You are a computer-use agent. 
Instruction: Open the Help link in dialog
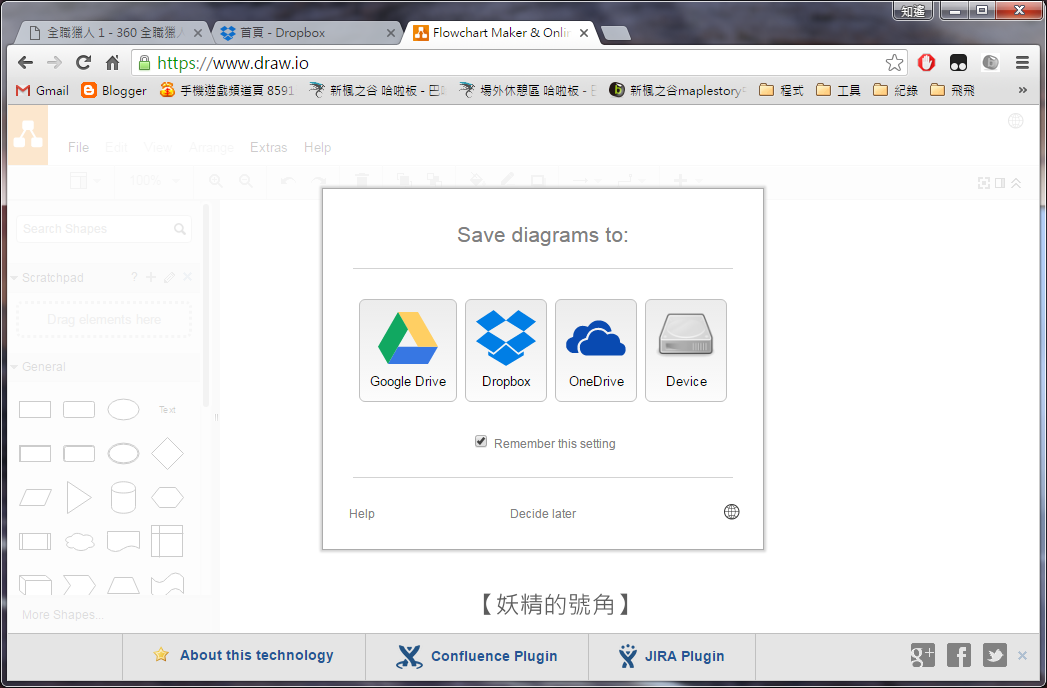pos(362,514)
